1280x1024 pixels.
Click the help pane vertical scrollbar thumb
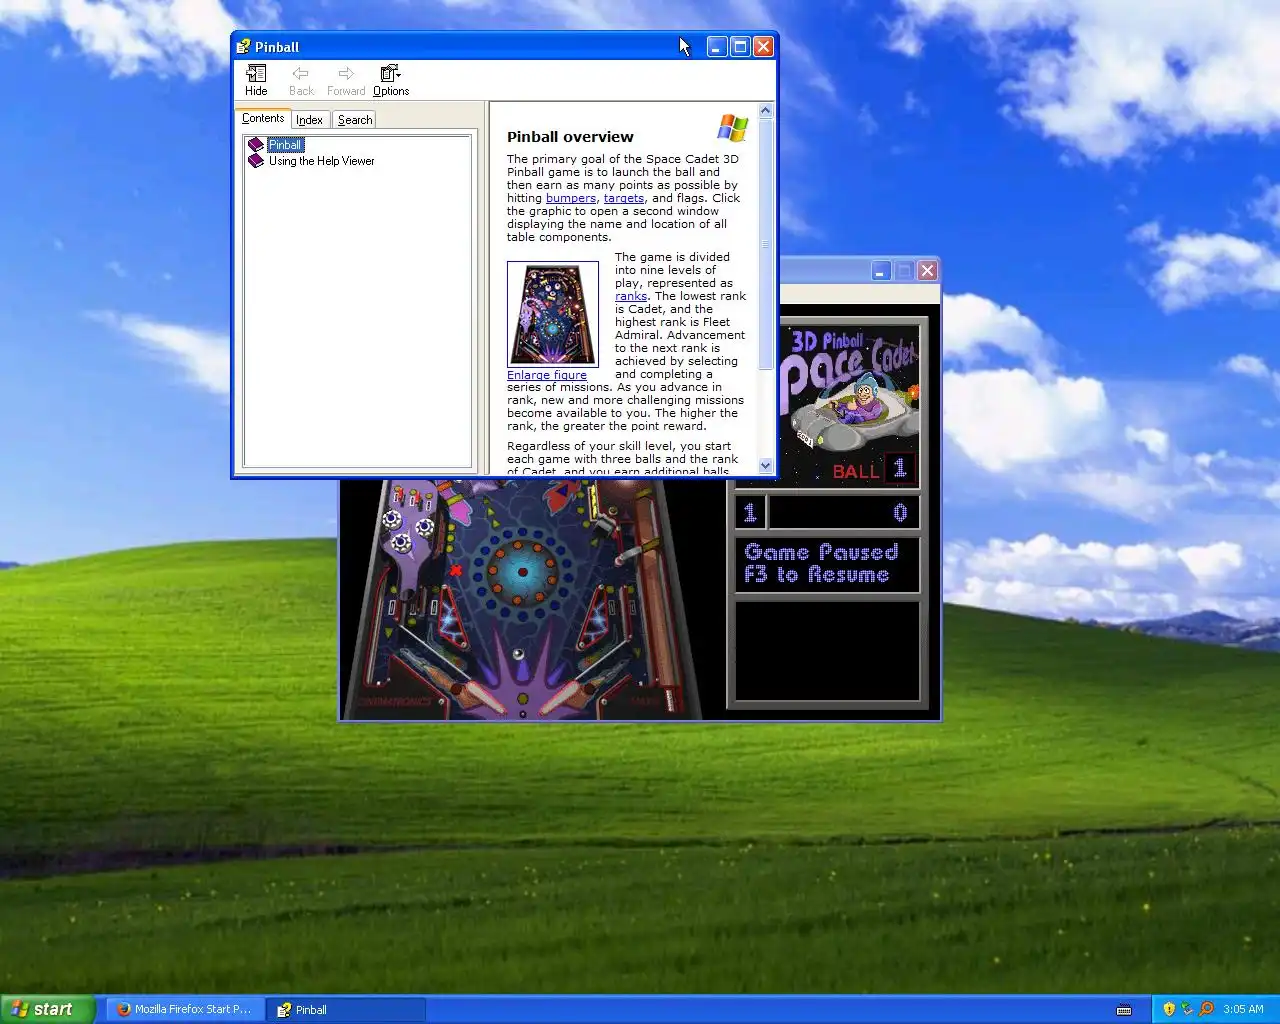pyautogui.click(x=766, y=244)
